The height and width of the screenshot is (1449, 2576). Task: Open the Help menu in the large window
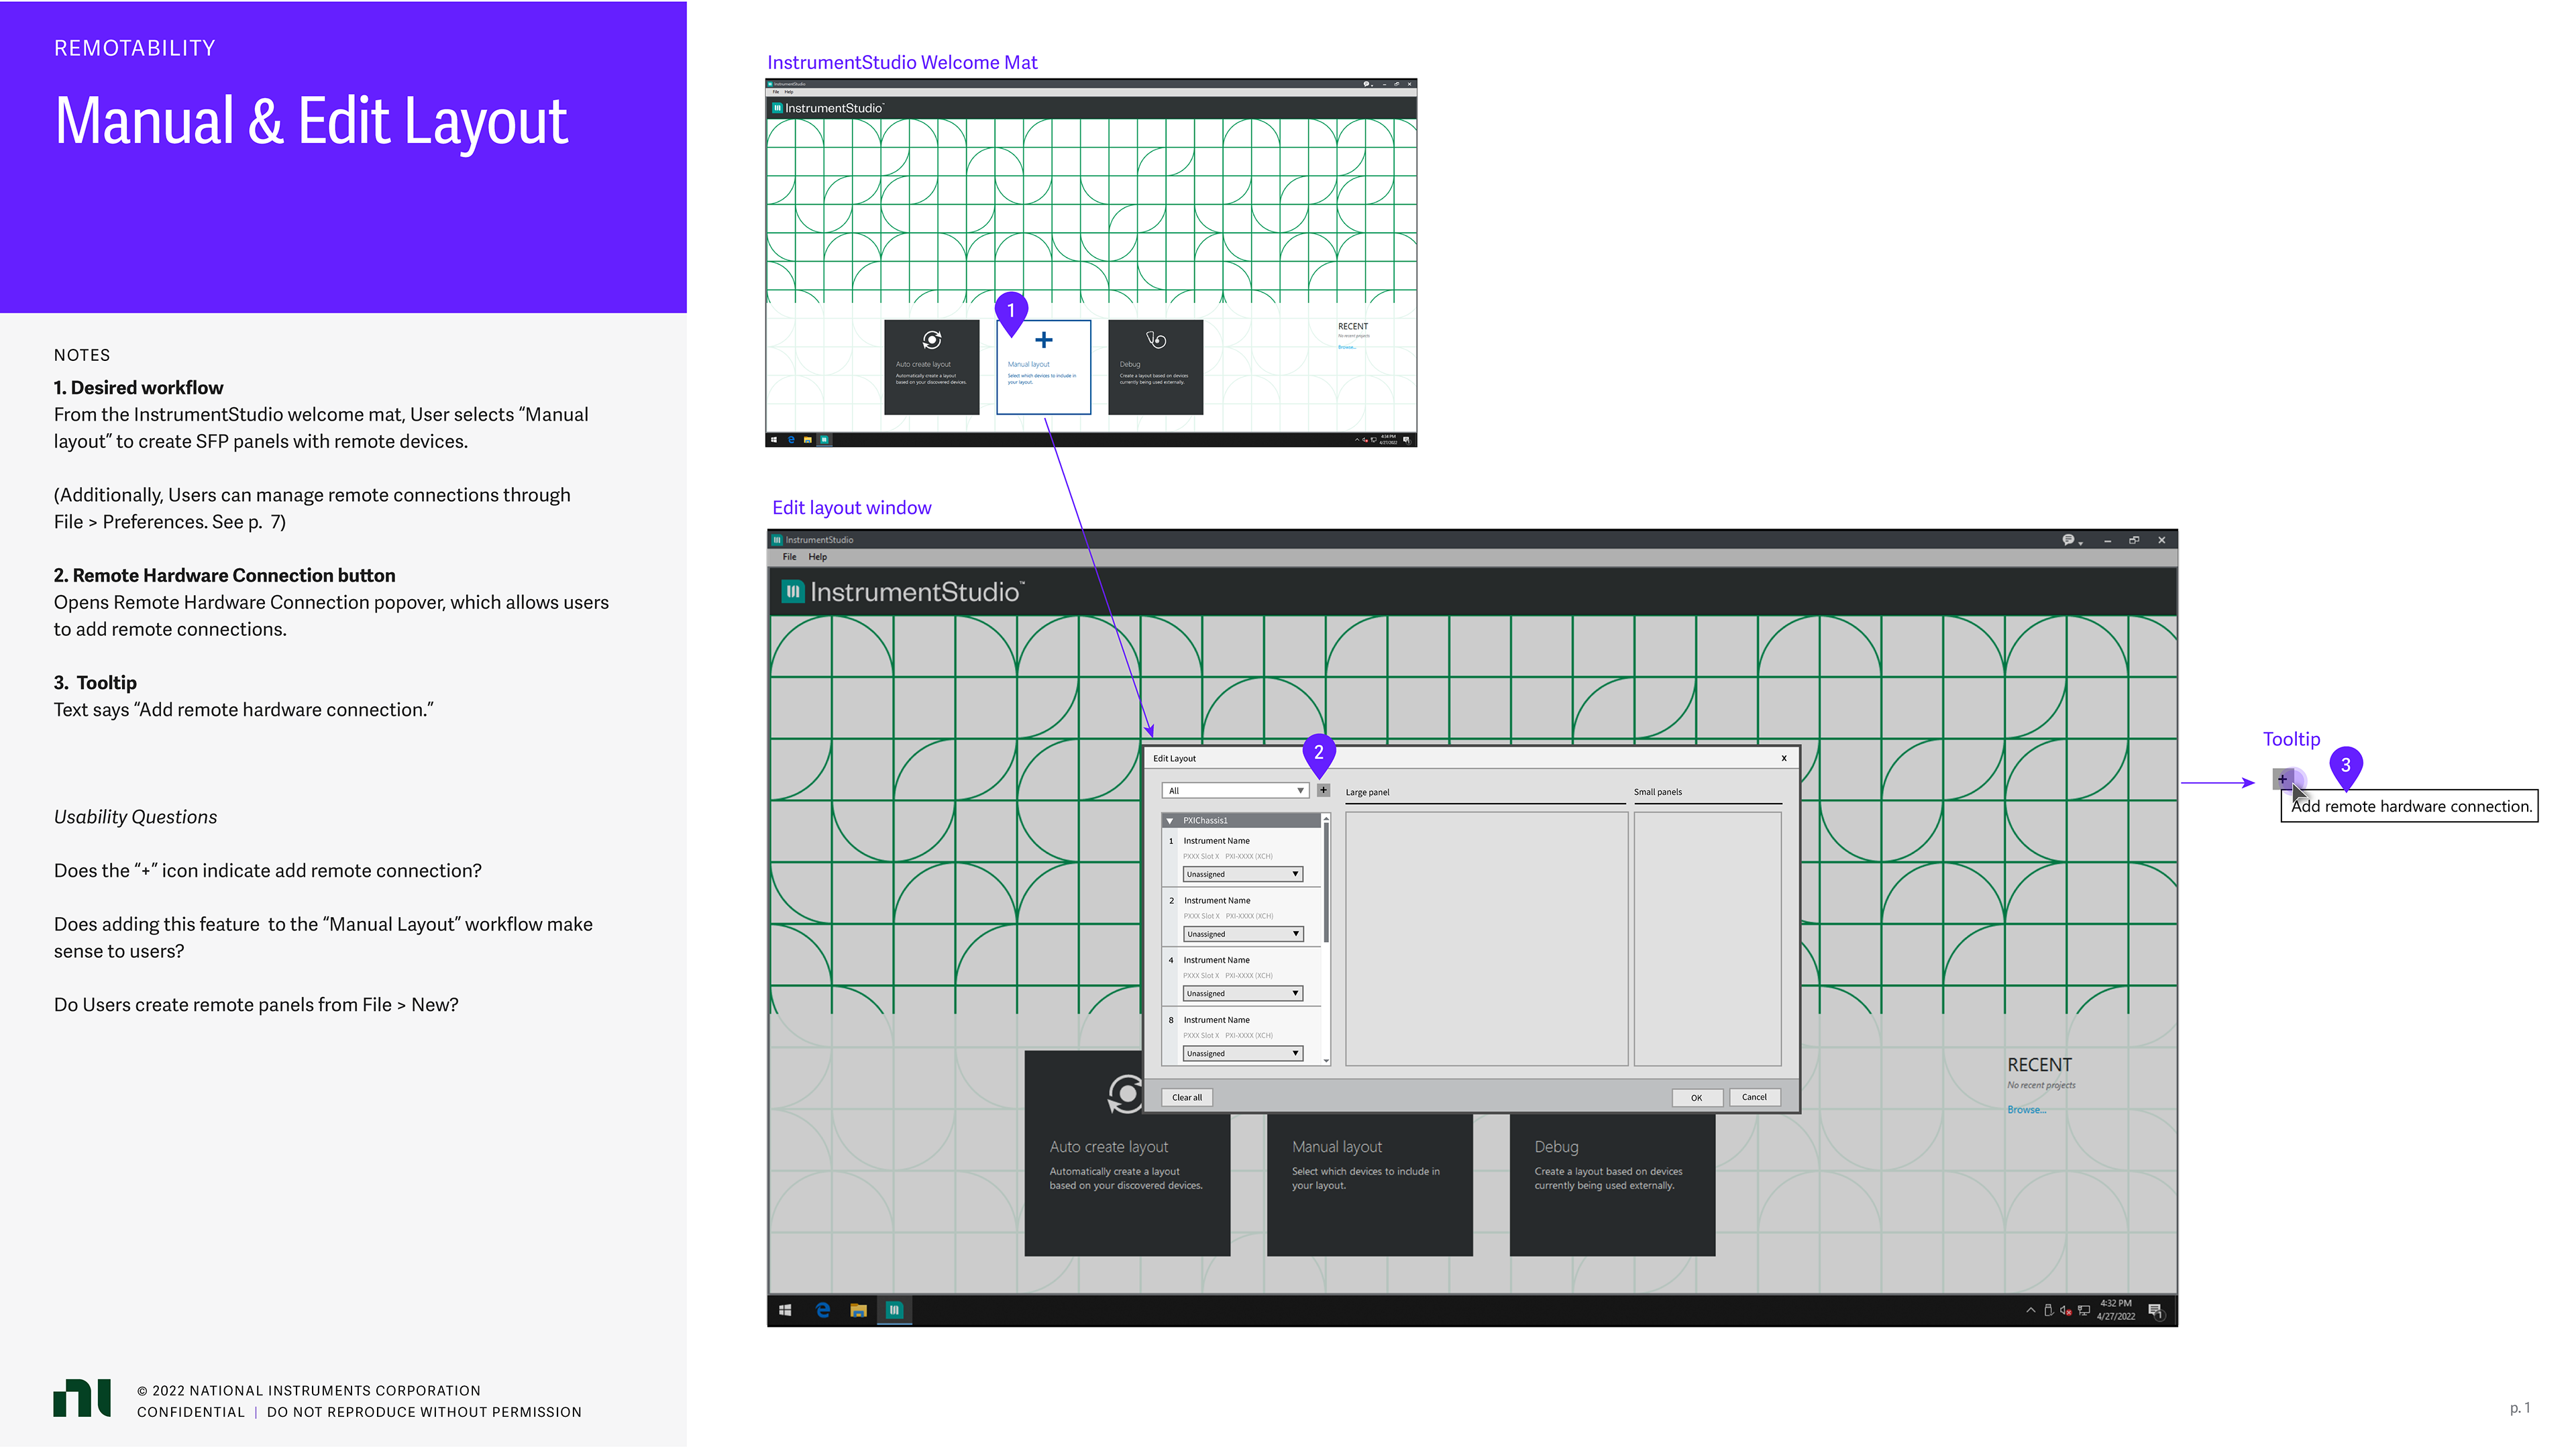817,557
